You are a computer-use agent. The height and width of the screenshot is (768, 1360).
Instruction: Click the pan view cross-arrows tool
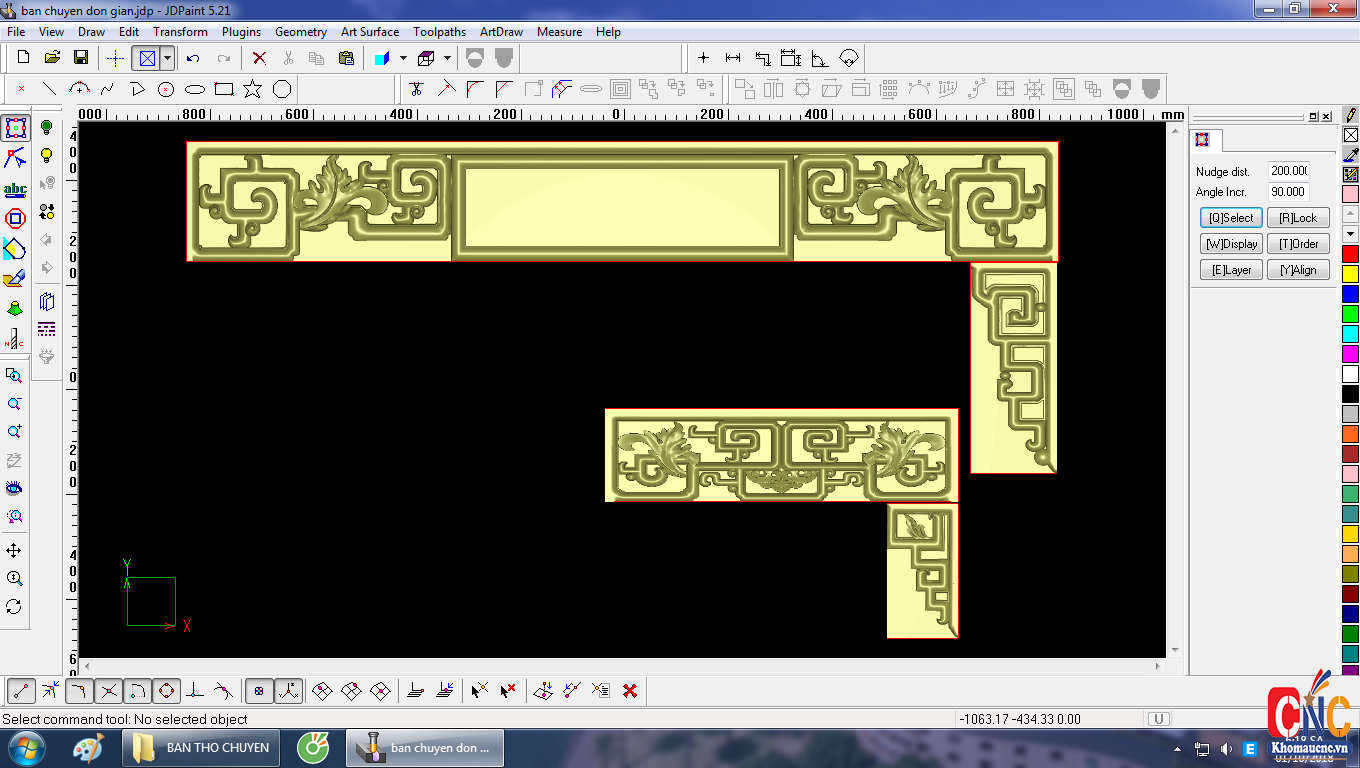(x=14, y=551)
